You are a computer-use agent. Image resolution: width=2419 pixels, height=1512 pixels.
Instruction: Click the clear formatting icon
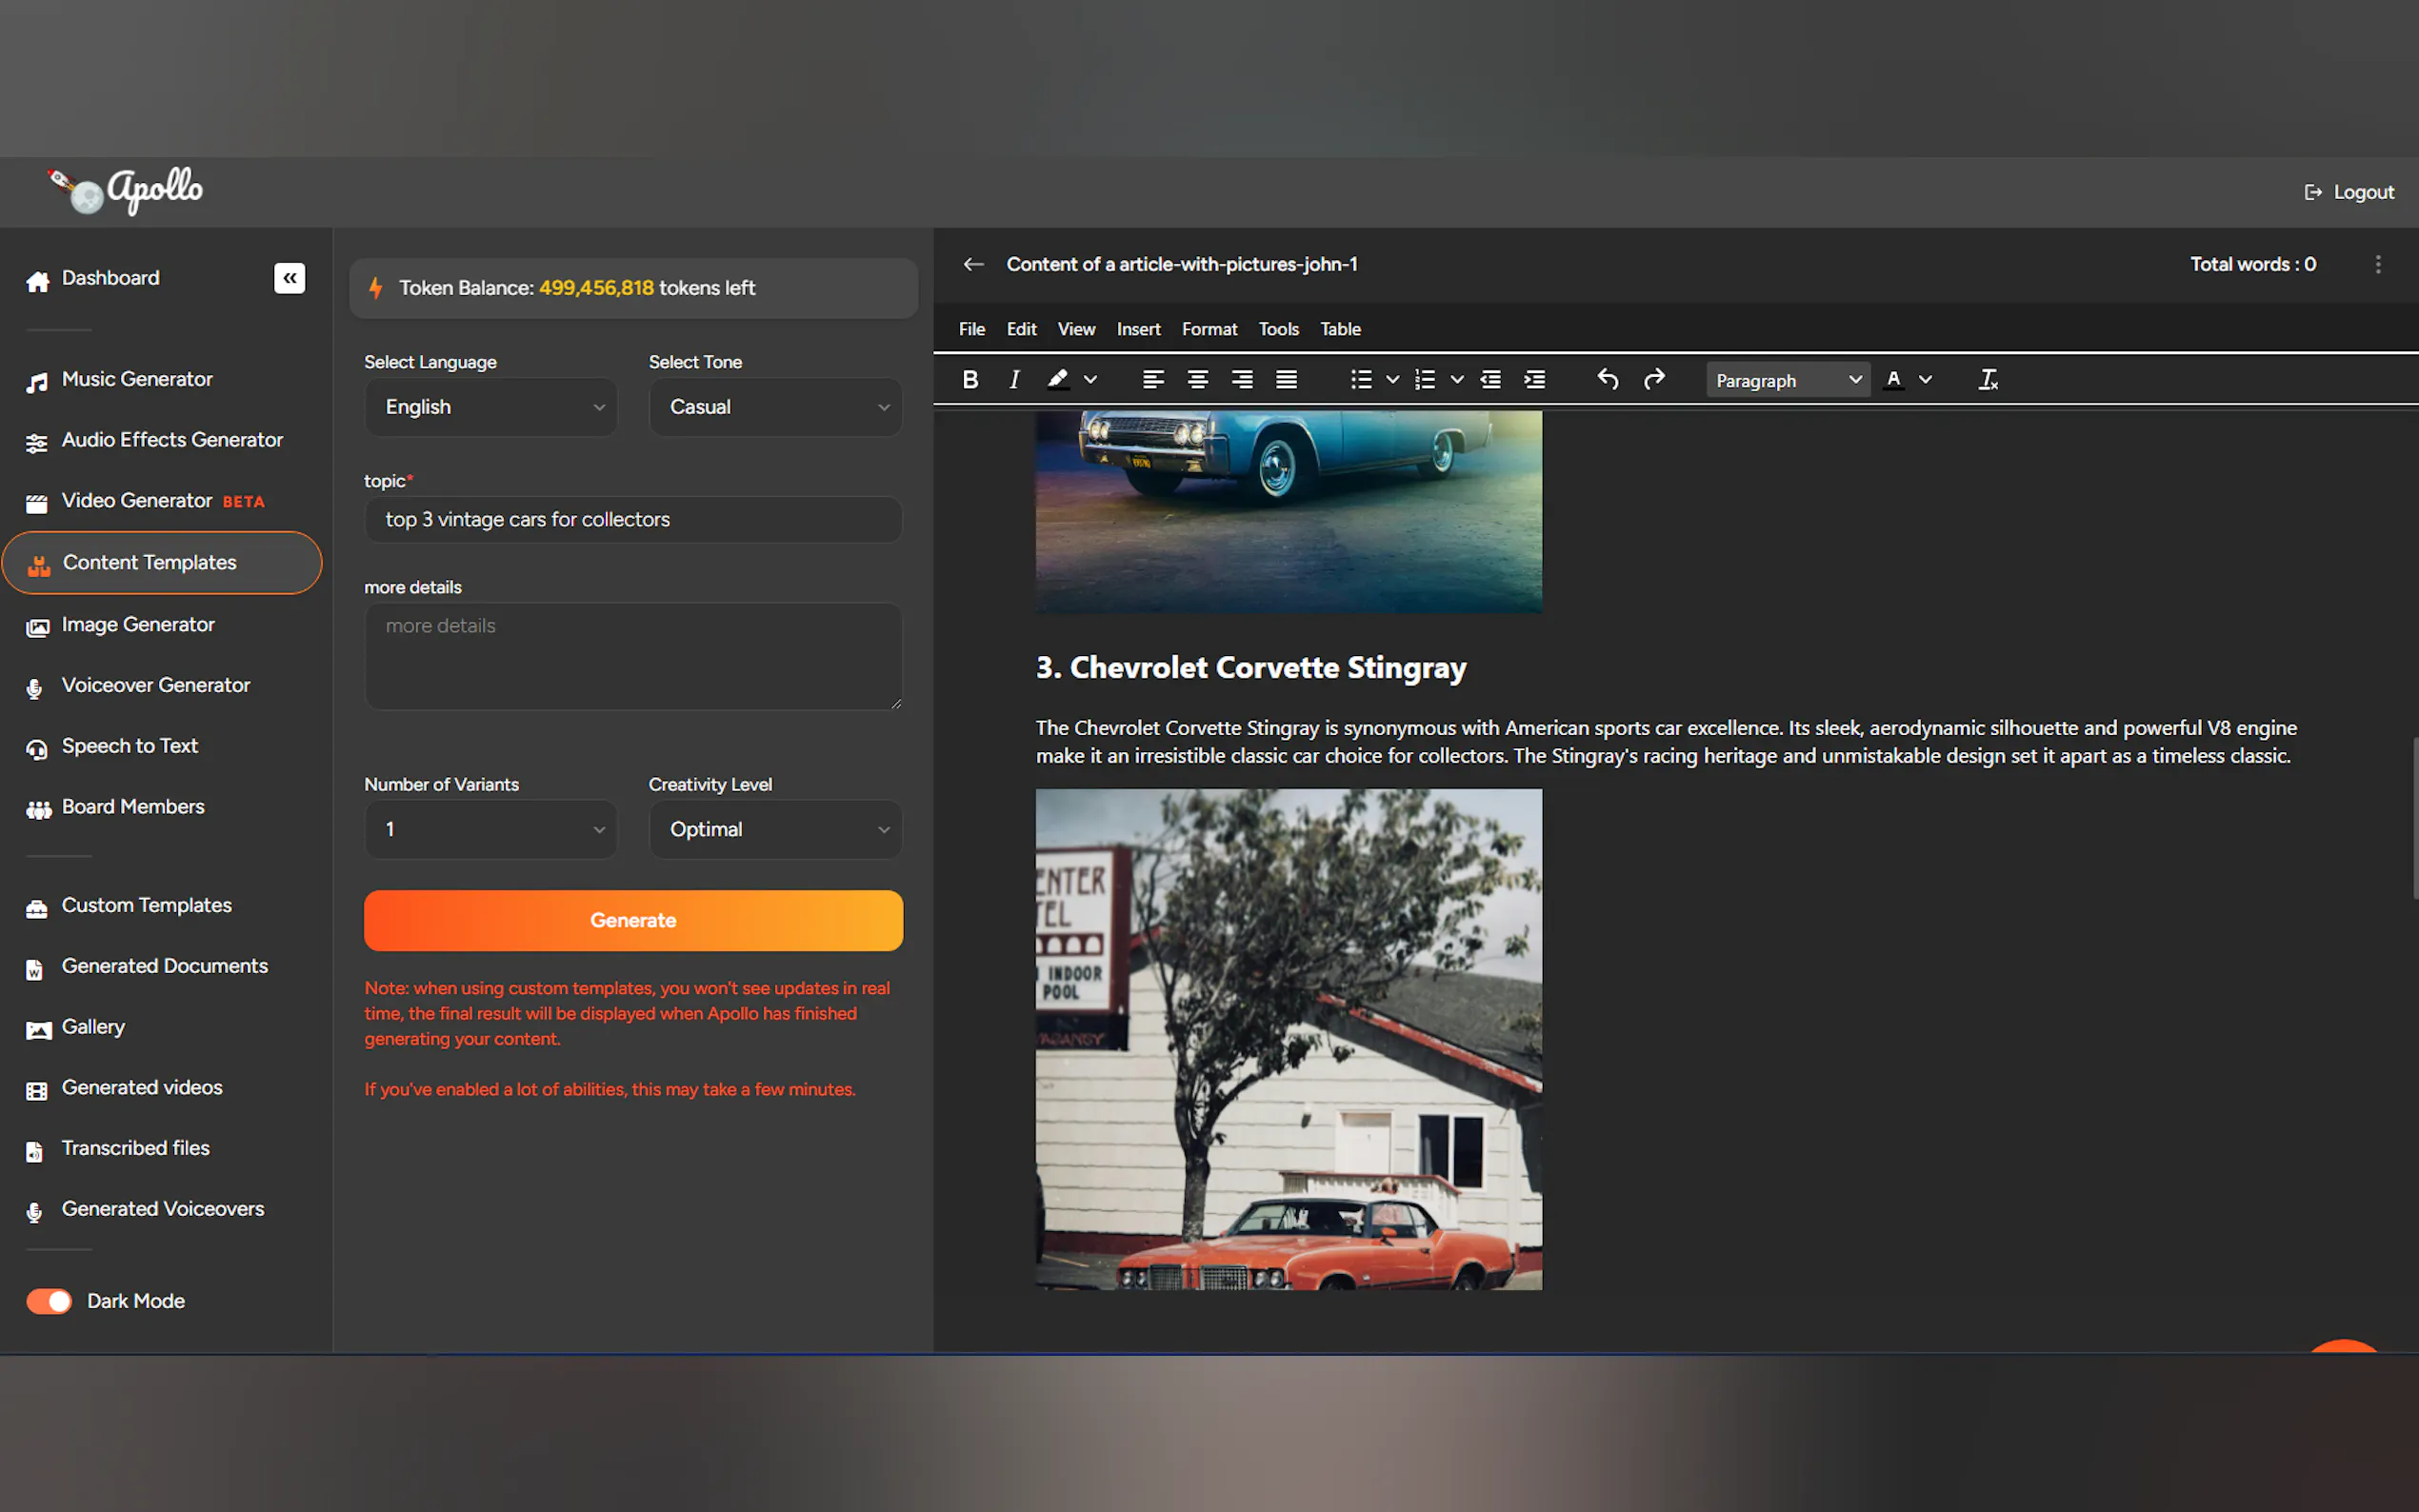click(x=1987, y=380)
